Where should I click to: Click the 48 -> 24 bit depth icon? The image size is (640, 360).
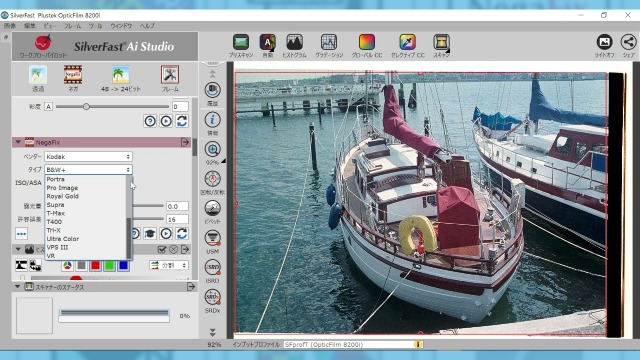121,75
